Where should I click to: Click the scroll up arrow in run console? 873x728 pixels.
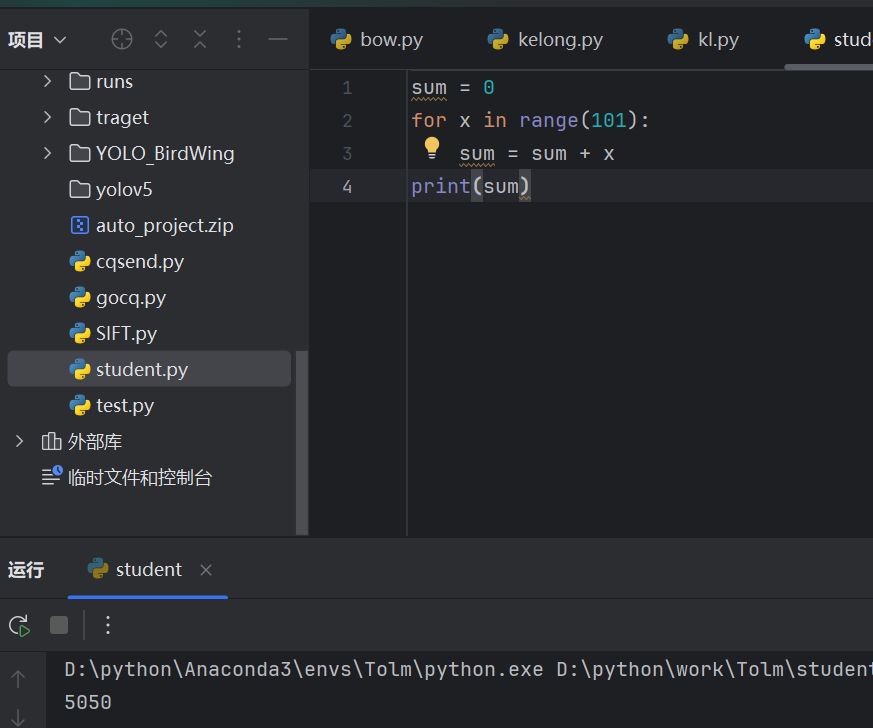click(x=19, y=680)
